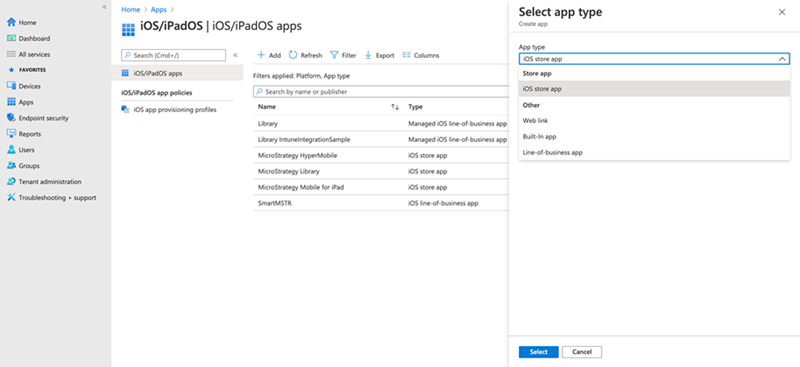Image resolution: width=800 pixels, height=367 pixels.
Task: Open Troubleshooting + support wrench icon
Action: pyautogui.click(x=11, y=198)
